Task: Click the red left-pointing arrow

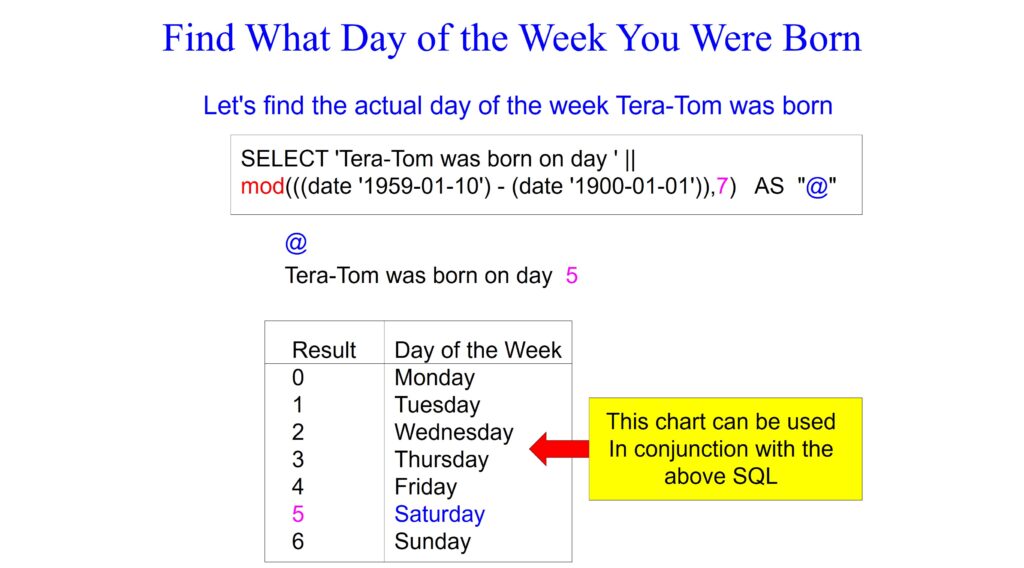Action: (558, 449)
